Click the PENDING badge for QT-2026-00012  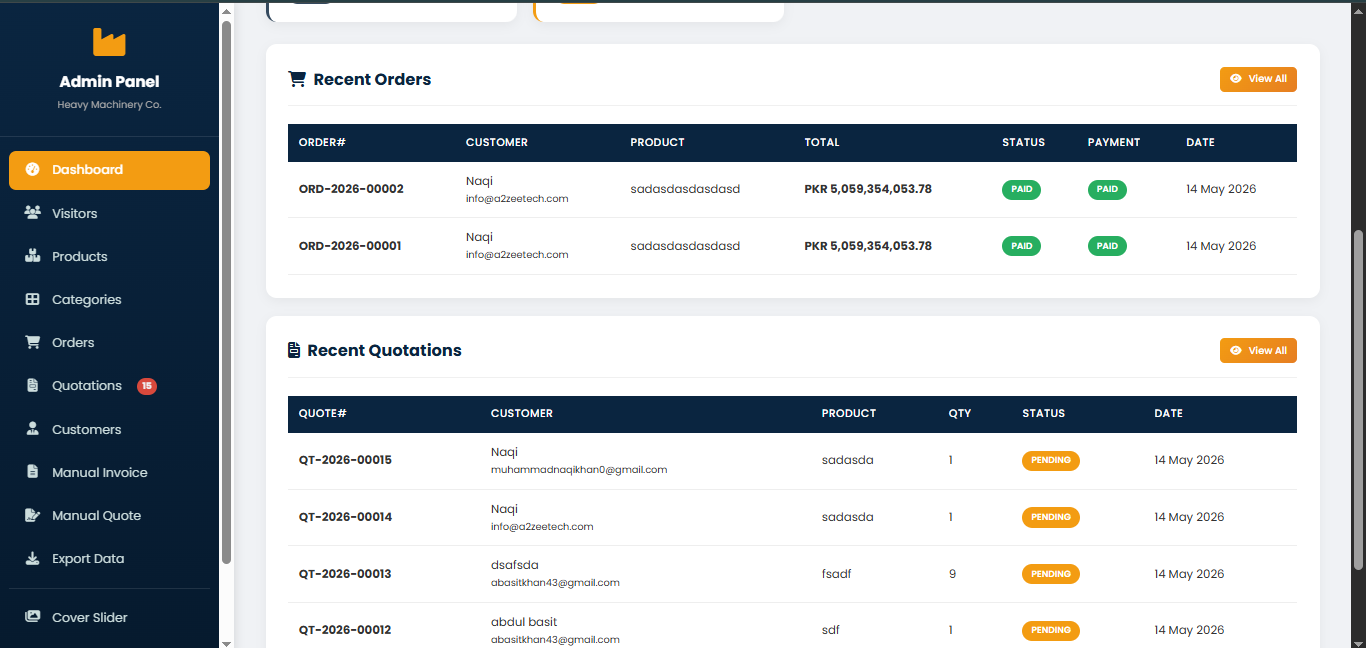(1051, 630)
